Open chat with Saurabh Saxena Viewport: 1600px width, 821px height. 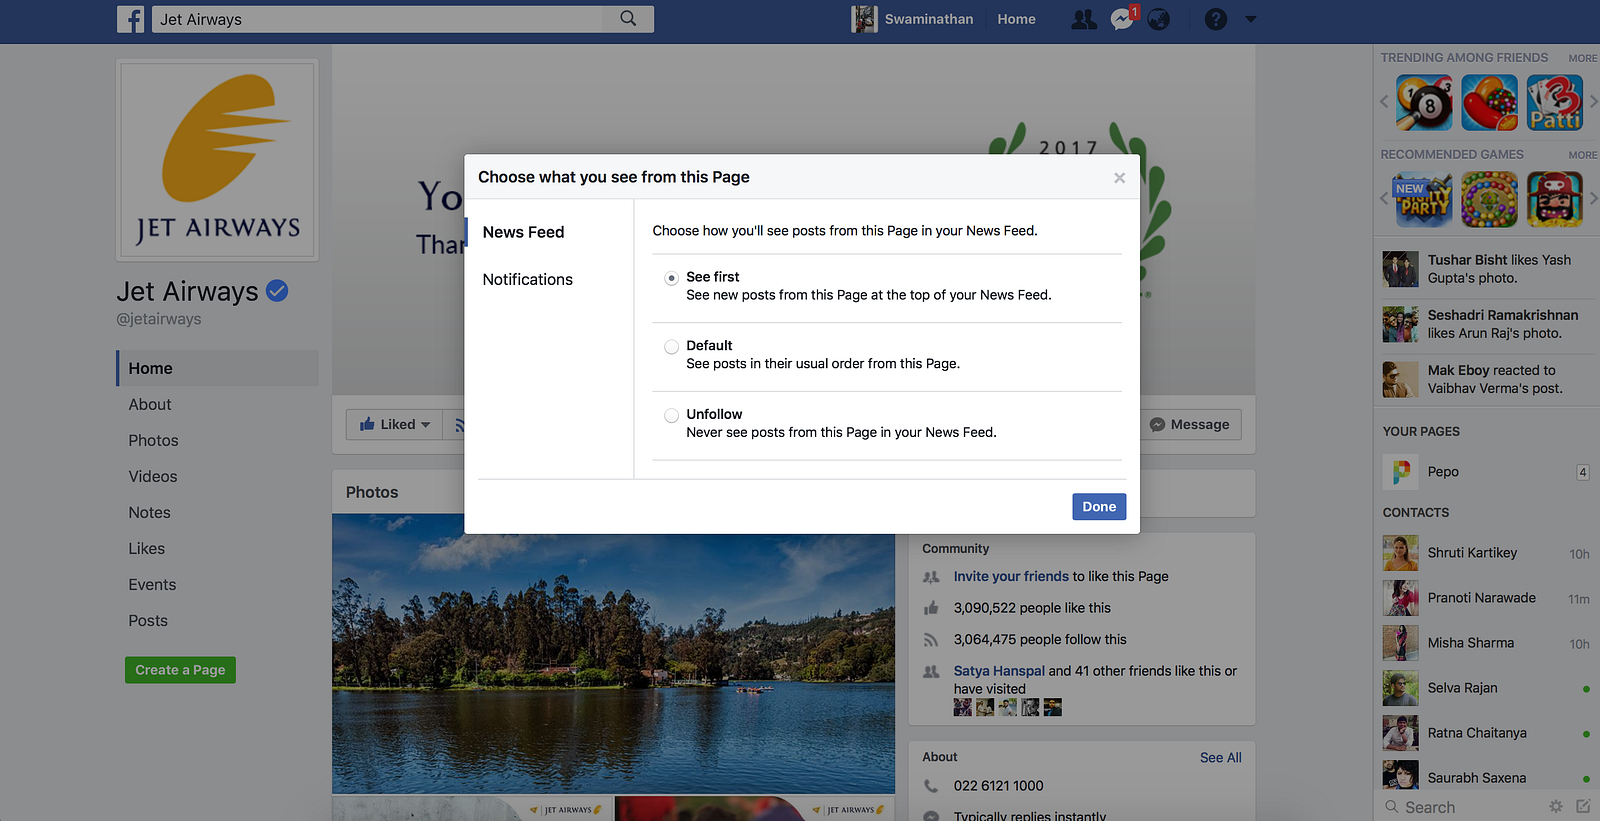[1486, 776]
